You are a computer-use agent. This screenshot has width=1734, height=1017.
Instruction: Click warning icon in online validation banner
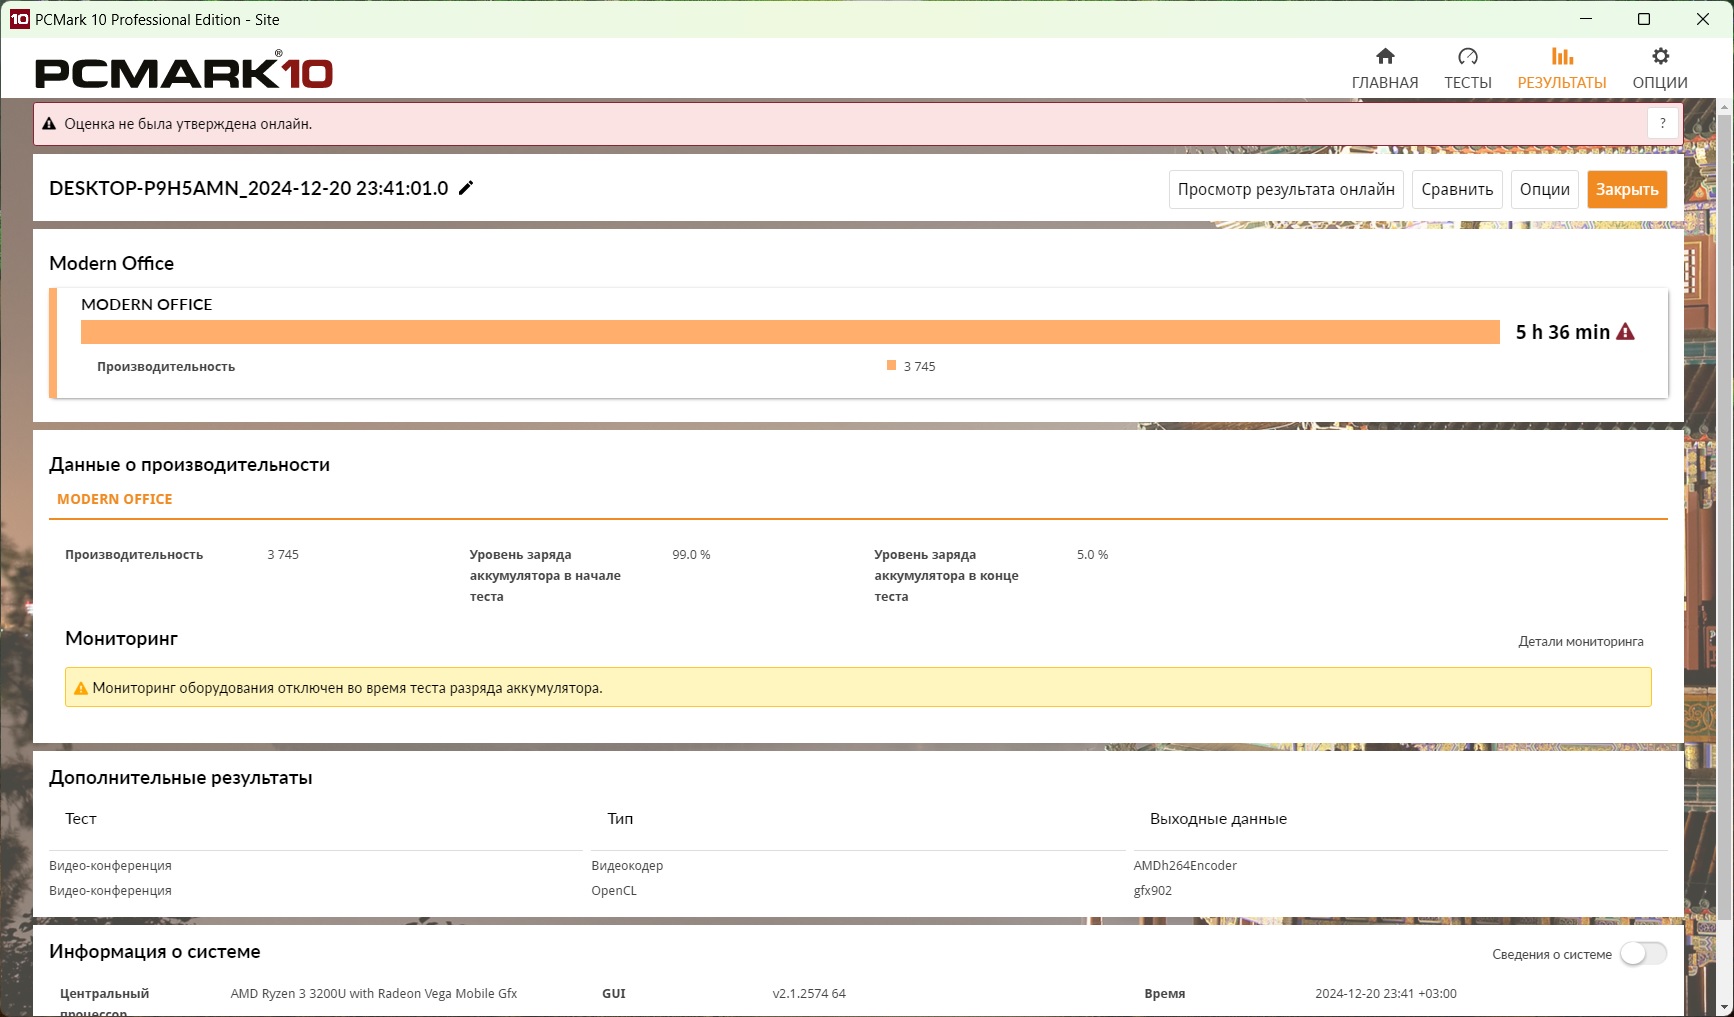pyautogui.click(x=49, y=124)
